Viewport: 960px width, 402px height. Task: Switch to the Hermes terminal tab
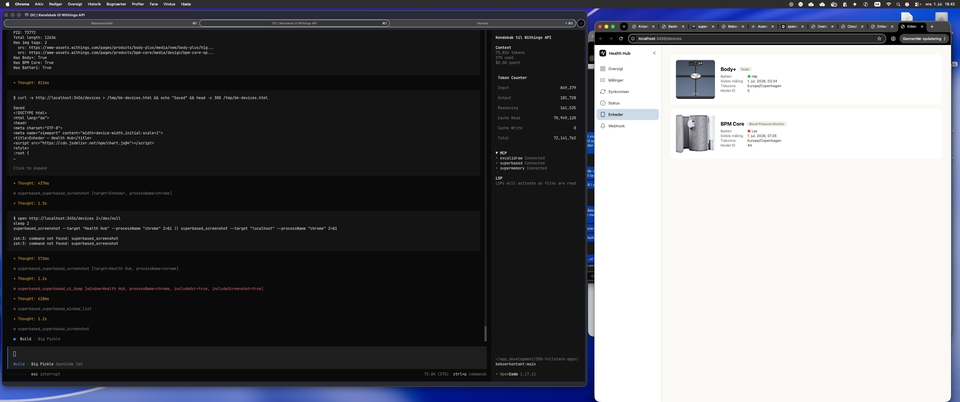click(482, 23)
